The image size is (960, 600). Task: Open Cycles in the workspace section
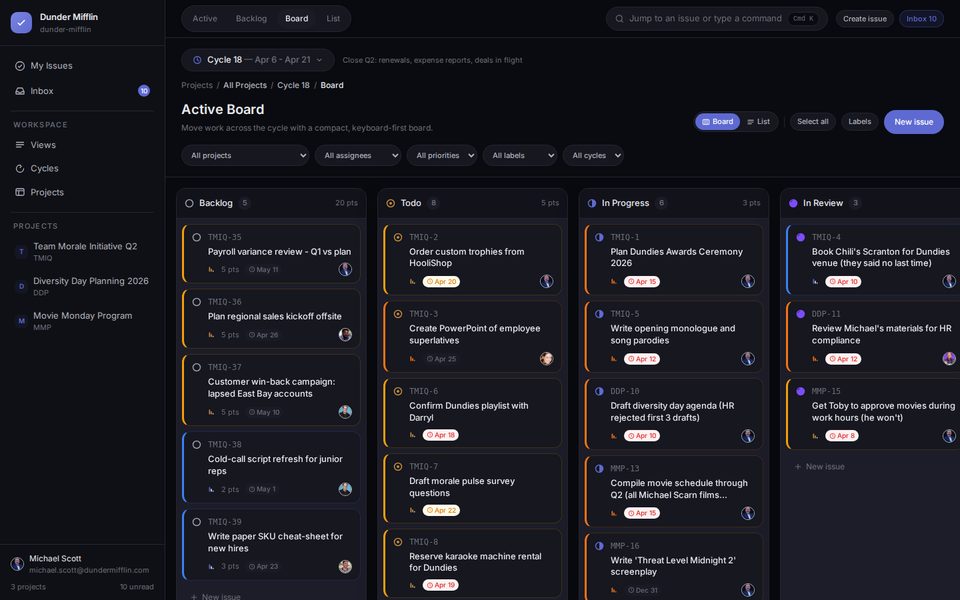[82, 168]
